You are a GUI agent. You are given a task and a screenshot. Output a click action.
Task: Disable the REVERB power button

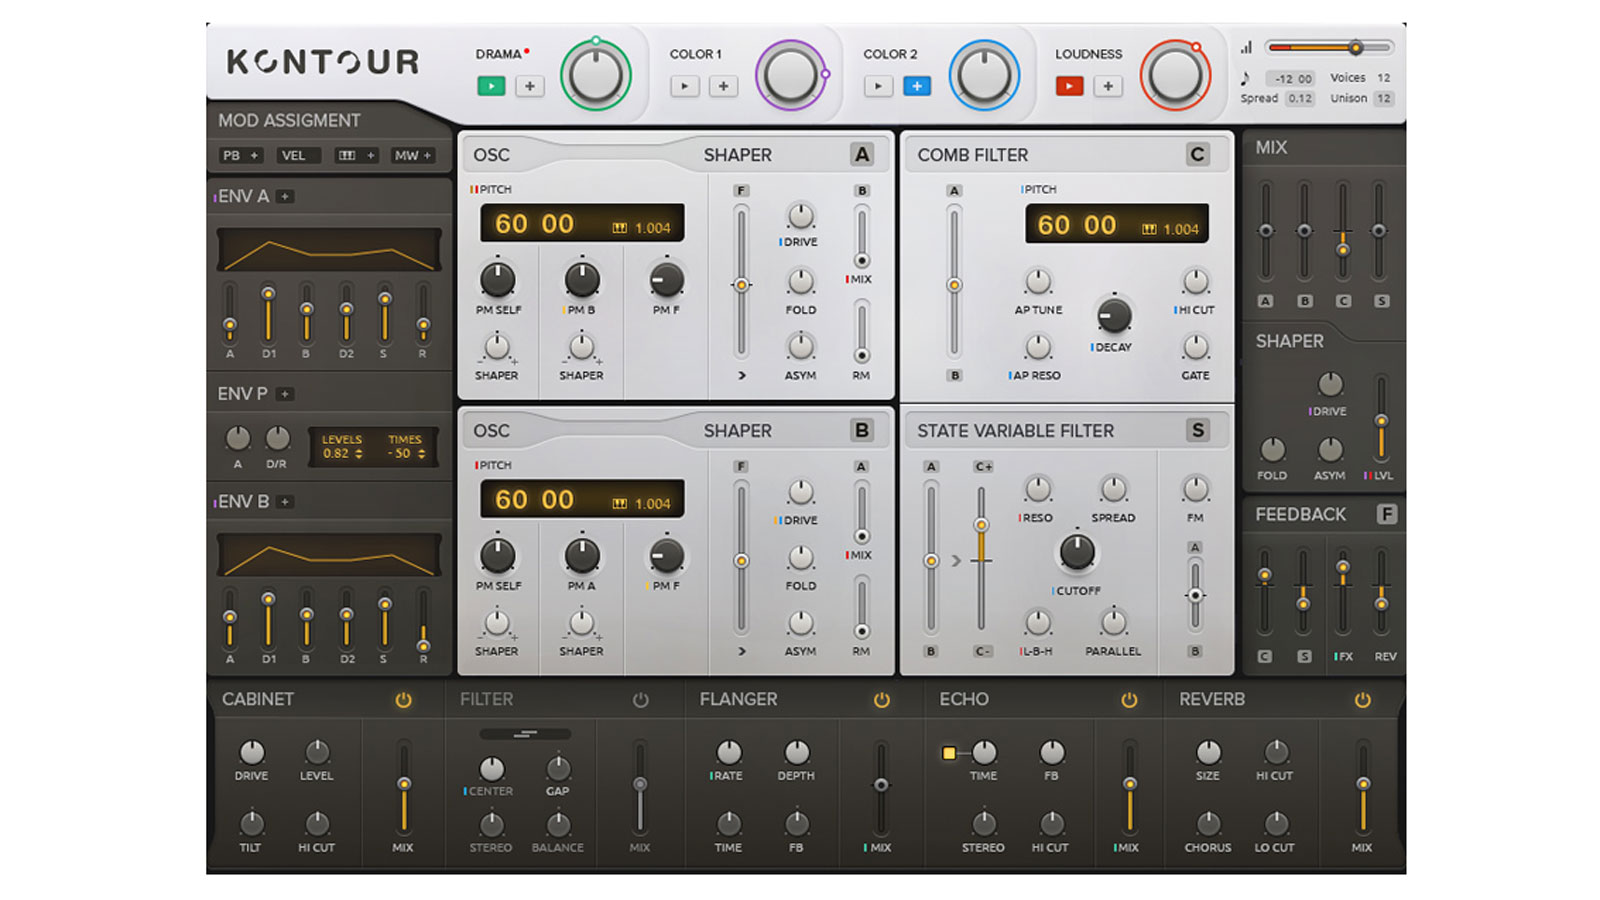(x=1362, y=700)
